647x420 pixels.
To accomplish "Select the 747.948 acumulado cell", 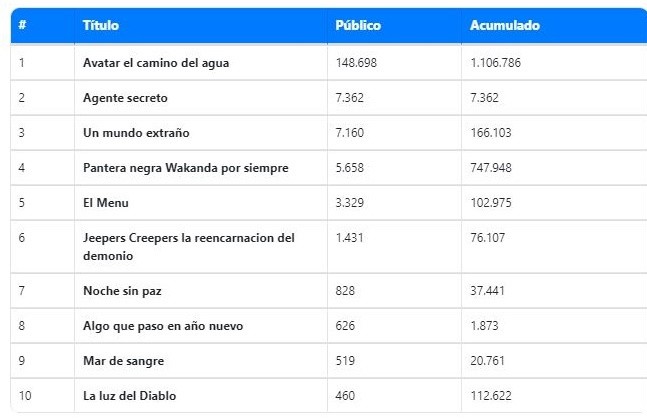I will [x=491, y=168].
